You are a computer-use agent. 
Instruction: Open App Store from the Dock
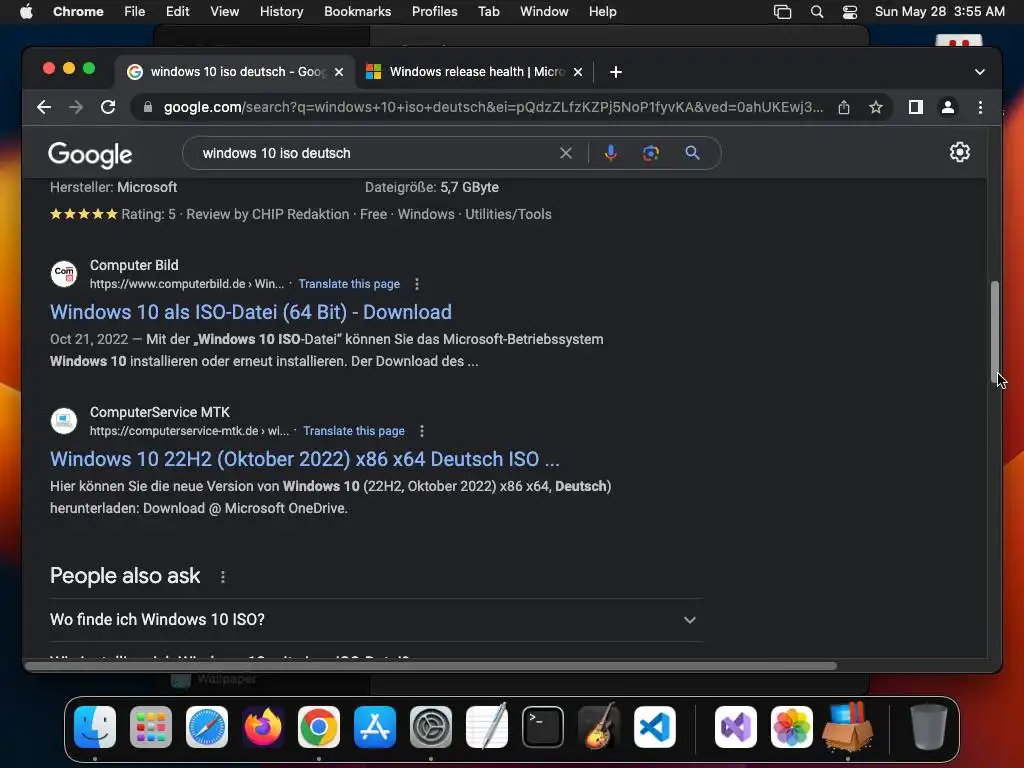pyautogui.click(x=375, y=727)
